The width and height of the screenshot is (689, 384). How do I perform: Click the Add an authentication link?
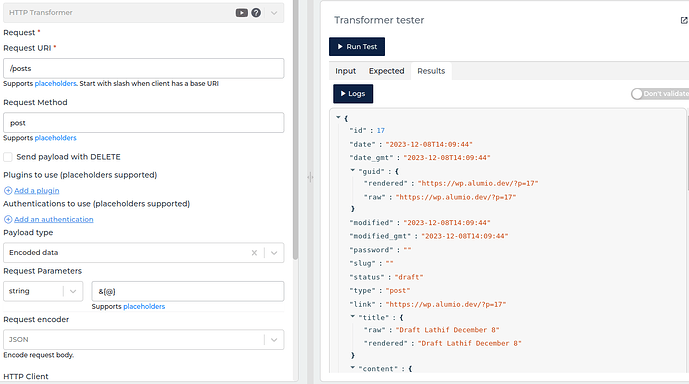54,219
